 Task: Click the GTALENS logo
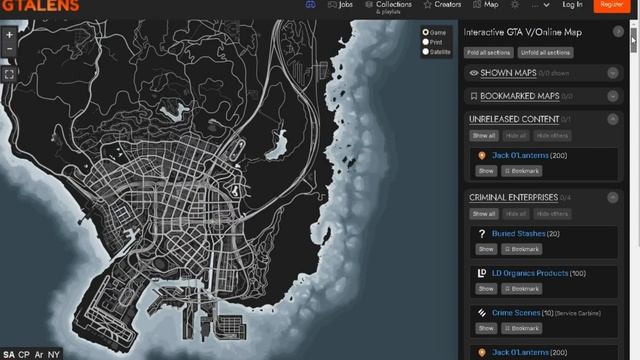pos(40,6)
